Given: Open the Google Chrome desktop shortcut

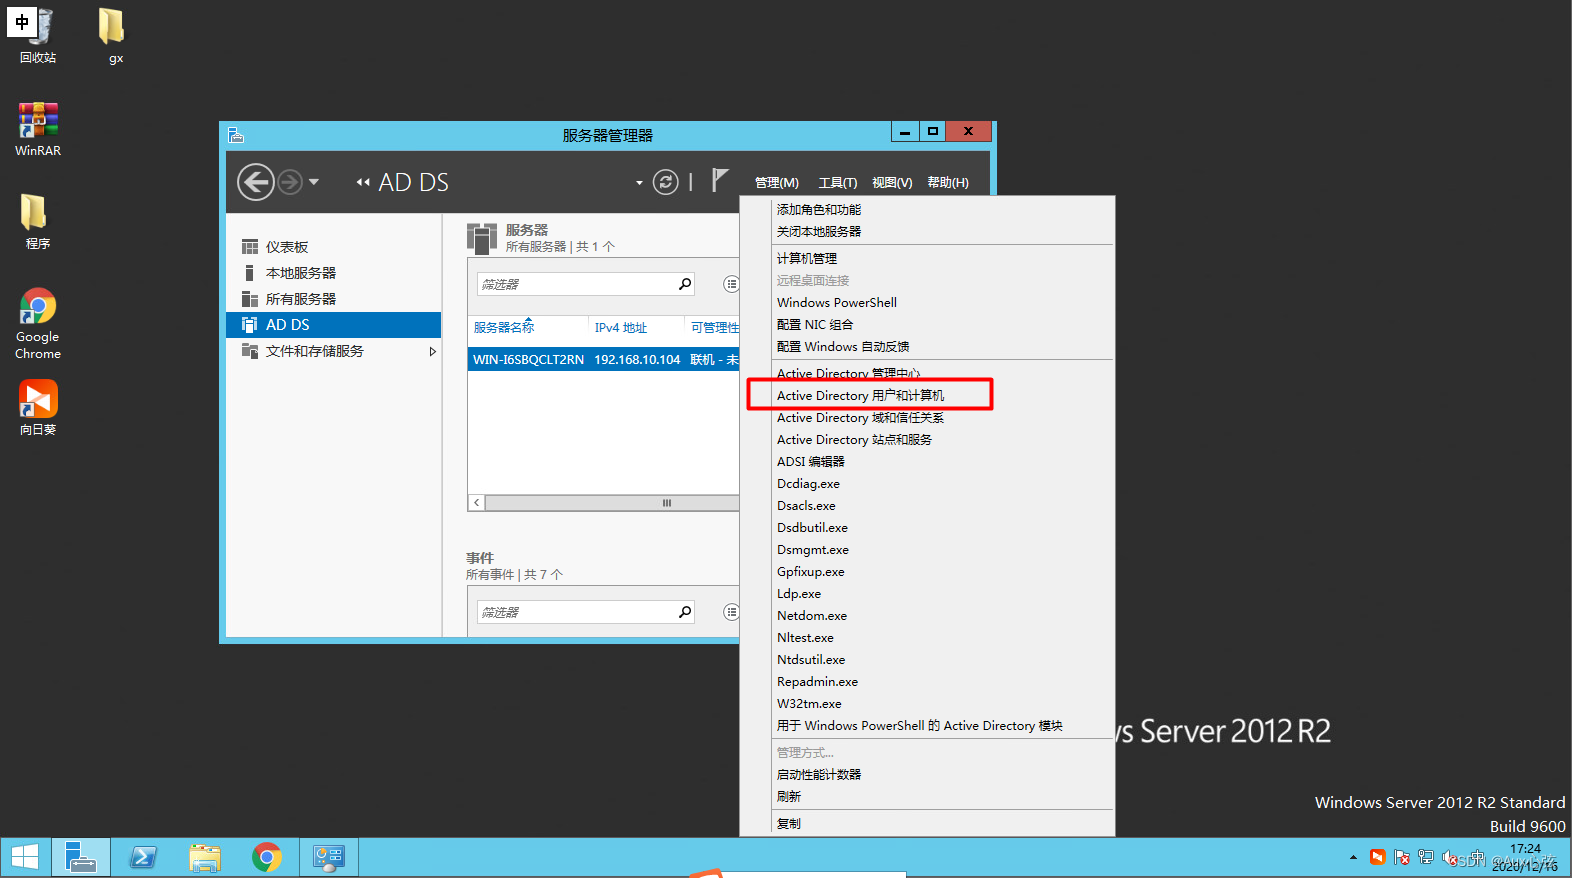Looking at the screenshot, I should coord(38,324).
